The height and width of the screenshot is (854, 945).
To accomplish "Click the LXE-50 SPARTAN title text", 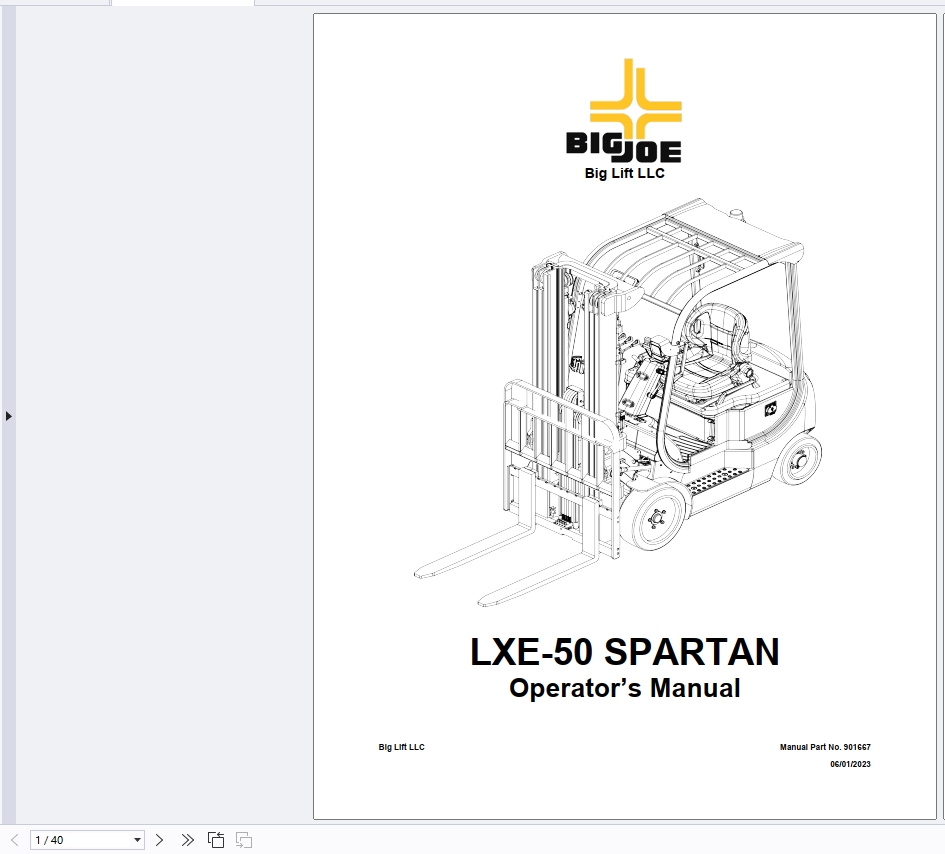I will click(x=626, y=651).
